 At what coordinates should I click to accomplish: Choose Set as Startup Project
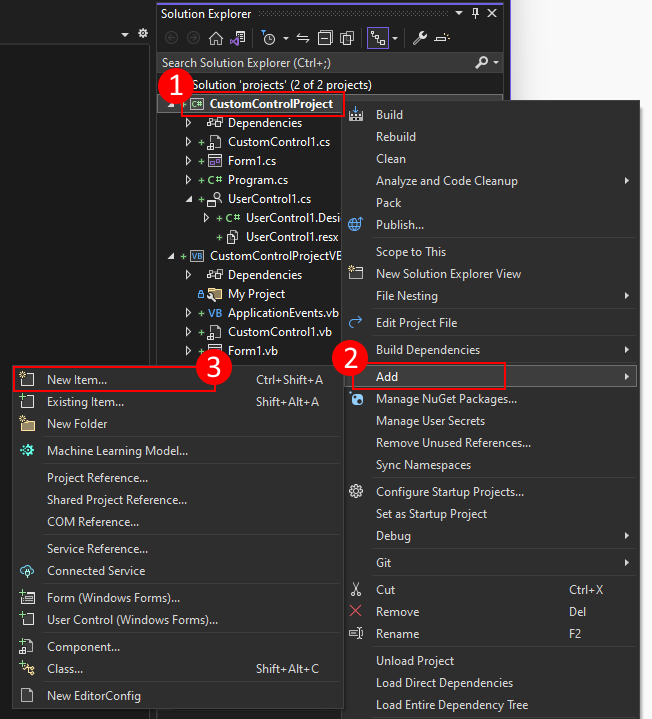click(x=431, y=514)
